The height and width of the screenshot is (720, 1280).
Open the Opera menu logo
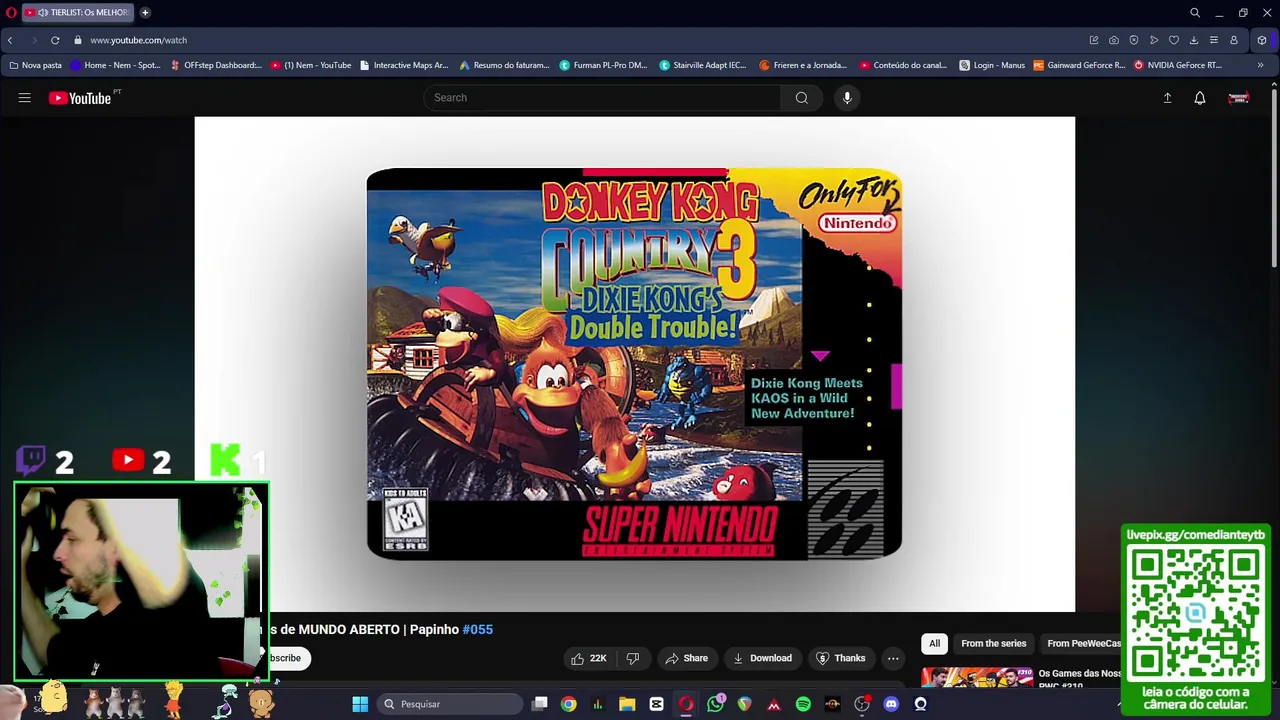tap(11, 12)
